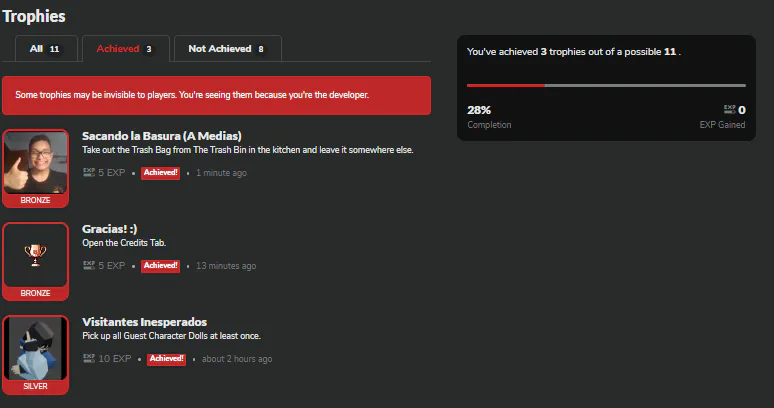The image size is (774, 408).
Task: Click the Trophies page heading
Action: pos(35,16)
